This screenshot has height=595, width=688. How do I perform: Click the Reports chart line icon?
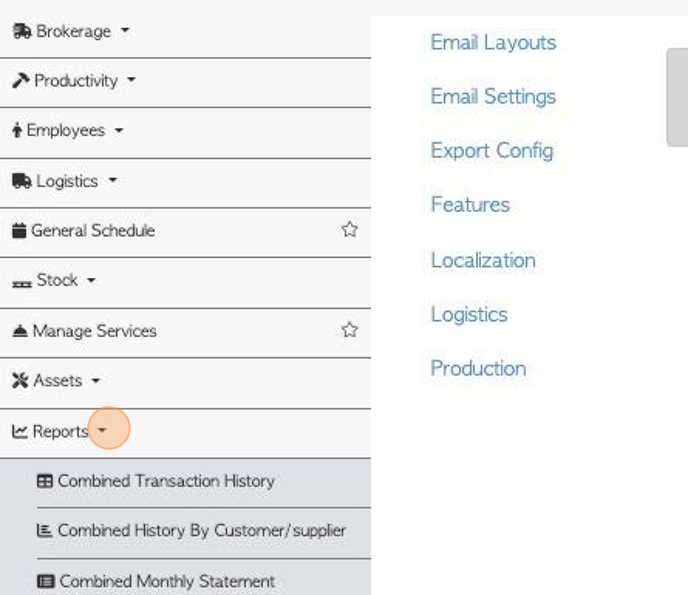[20, 431]
